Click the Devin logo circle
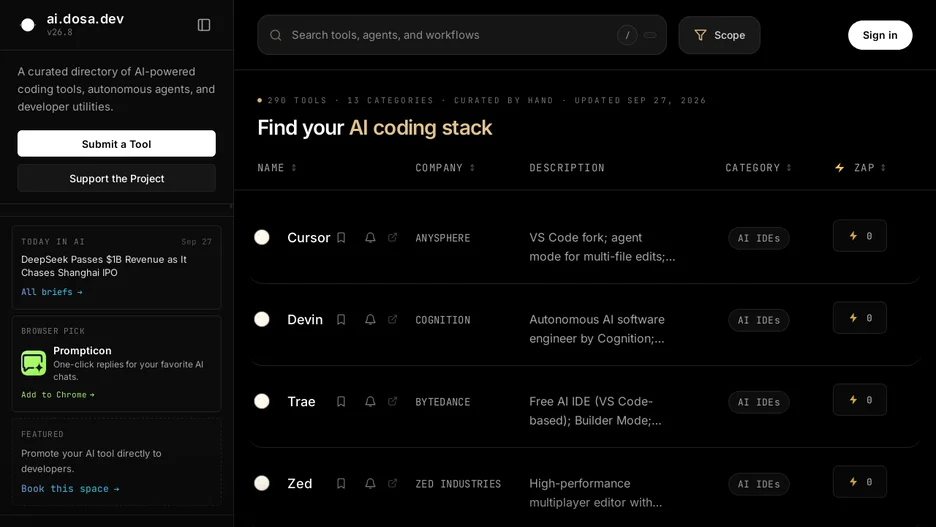936x527 pixels. click(261, 319)
